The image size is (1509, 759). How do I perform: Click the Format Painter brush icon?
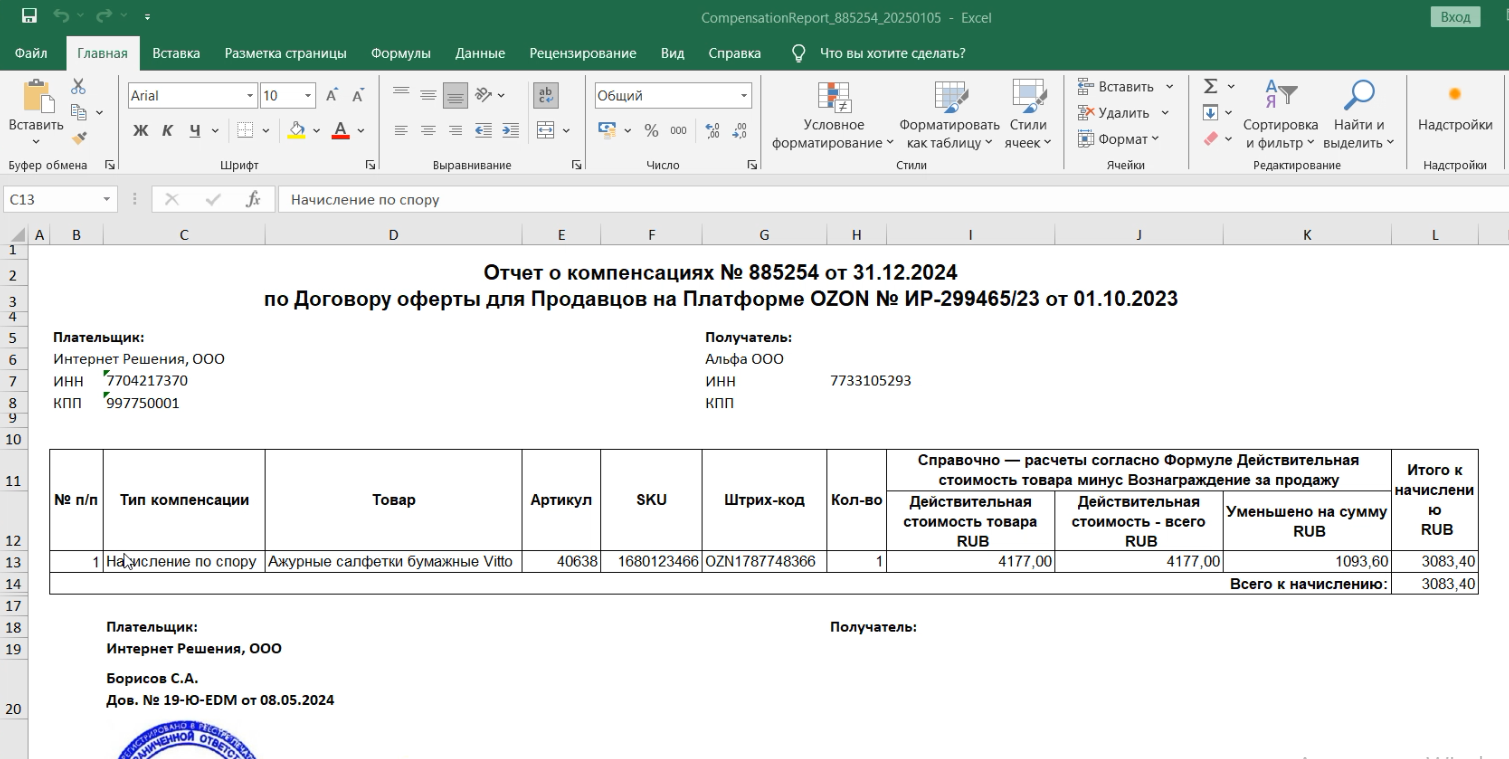click(x=78, y=139)
